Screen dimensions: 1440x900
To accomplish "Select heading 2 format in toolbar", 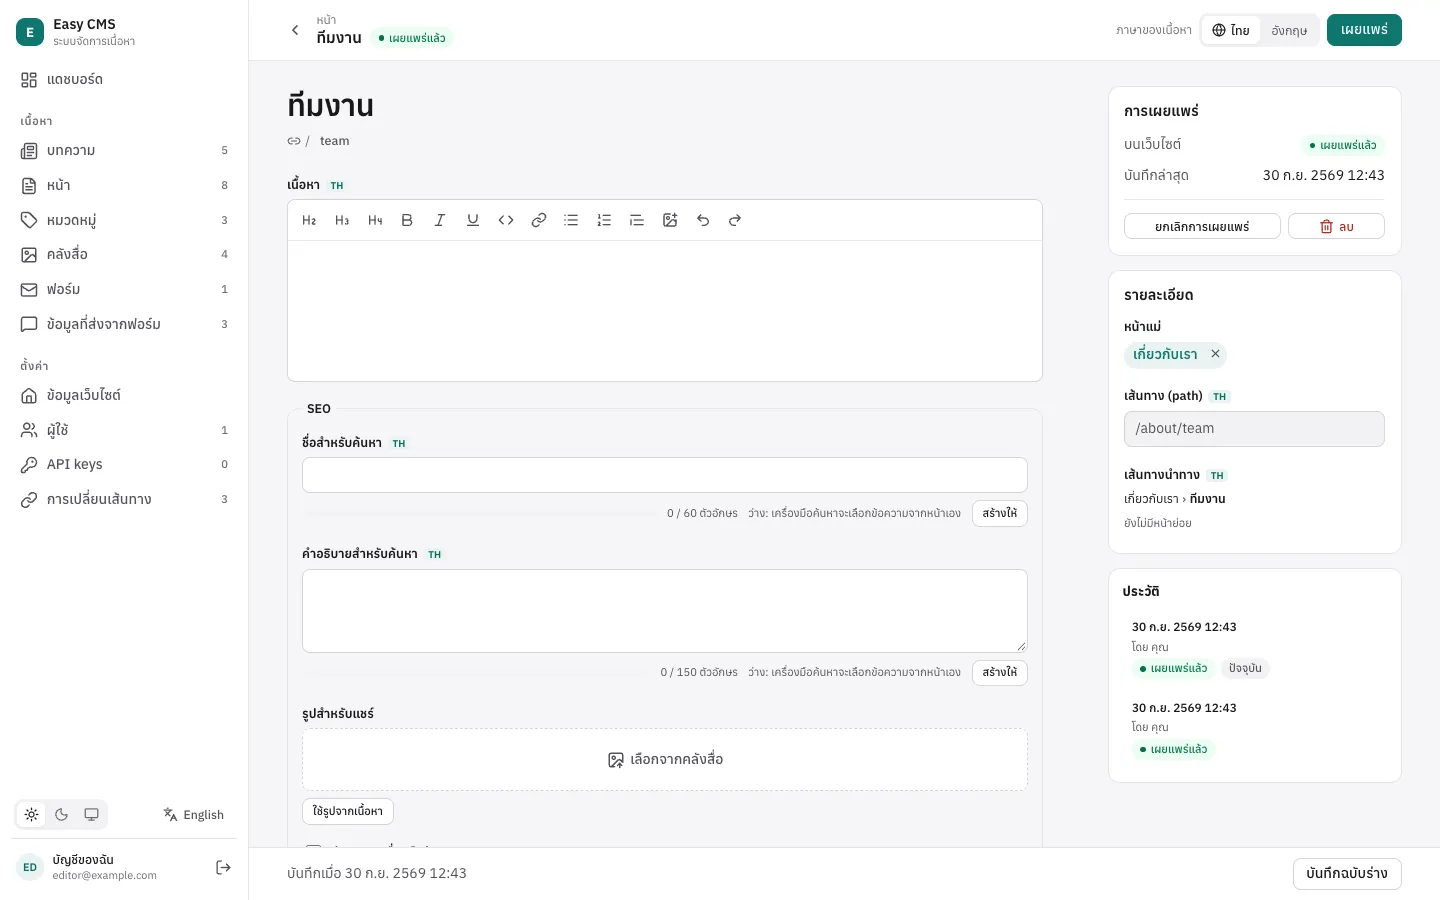I will (309, 220).
